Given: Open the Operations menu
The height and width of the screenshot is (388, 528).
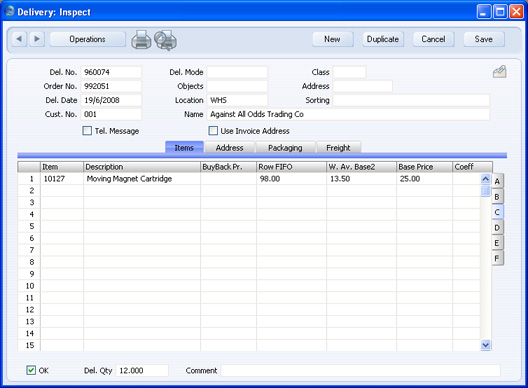Looking at the screenshot, I should coord(88,39).
